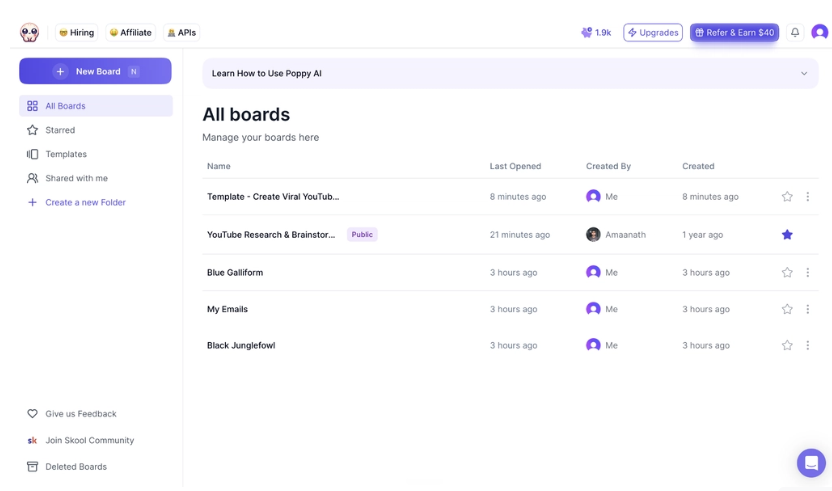Click the Poppy logo in header
This screenshot has height=491, width=832.
[x=29, y=32]
